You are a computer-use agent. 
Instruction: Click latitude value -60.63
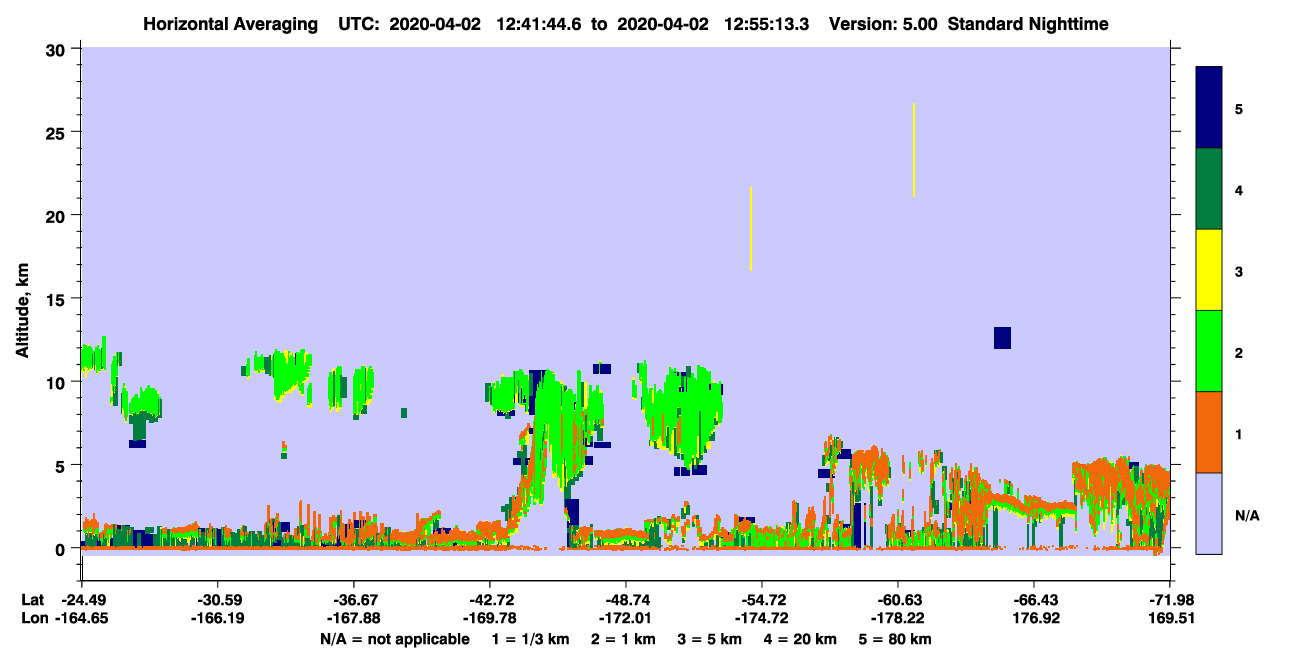tap(898, 600)
